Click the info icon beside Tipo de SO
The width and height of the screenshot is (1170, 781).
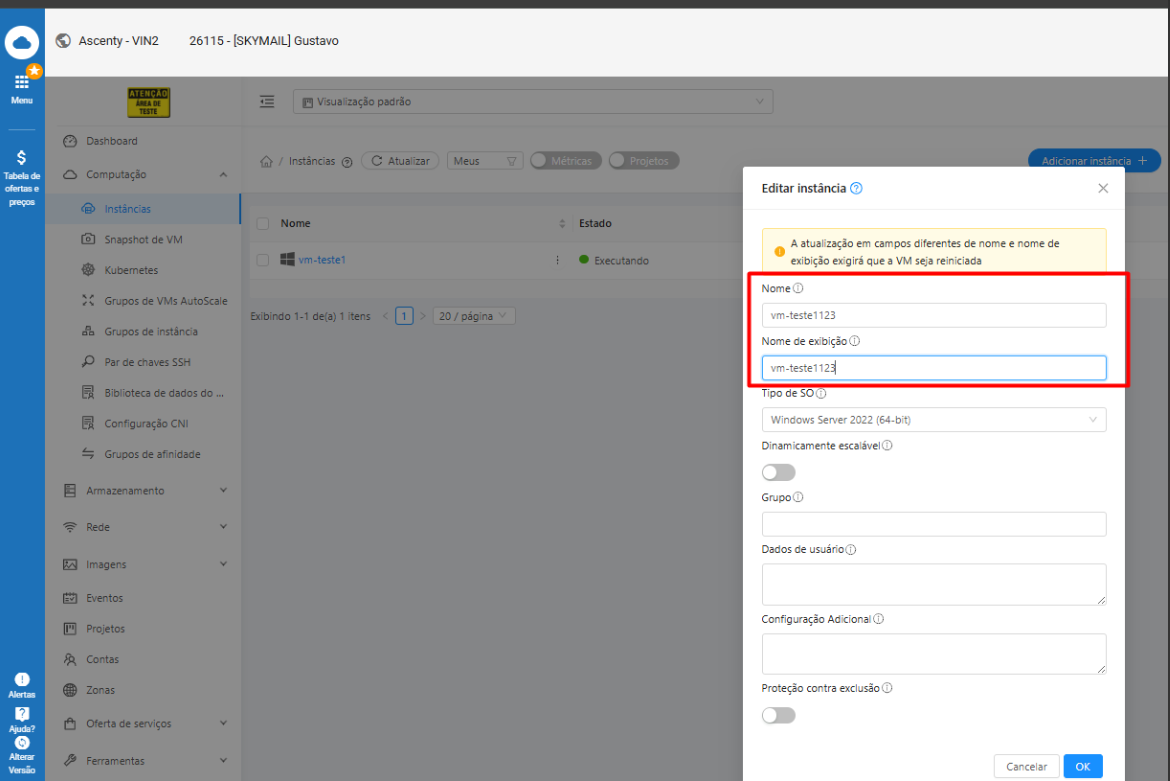[821, 393]
